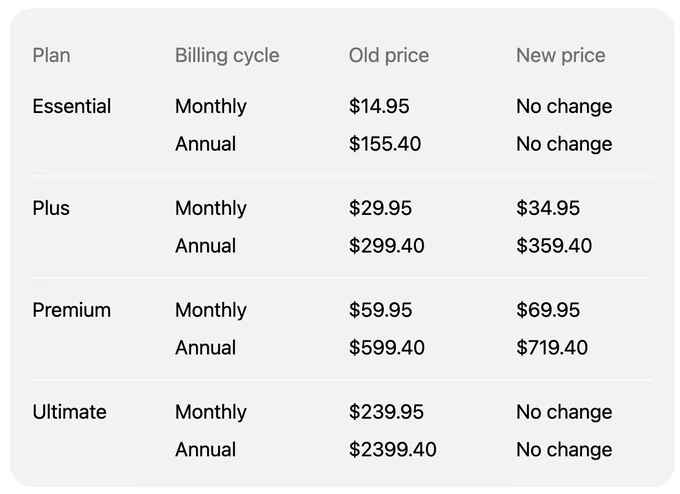Select the Premium plan label
Image resolution: width=680 pixels, height=494 pixels.
72,310
